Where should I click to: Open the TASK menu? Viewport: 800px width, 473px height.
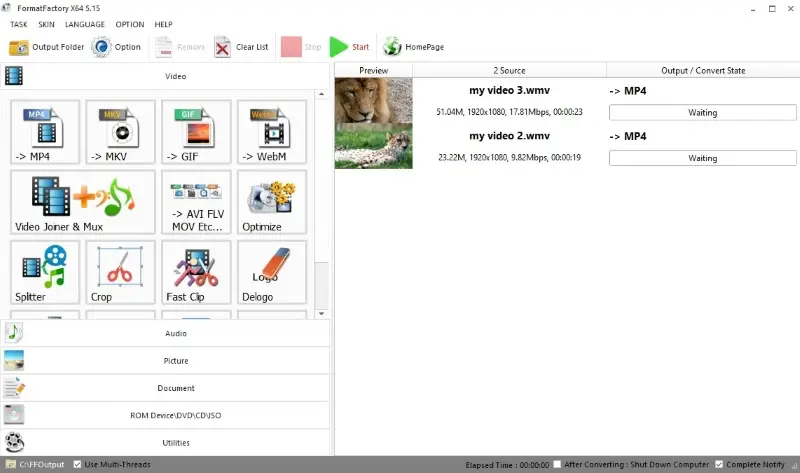pyautogui.click(x=19, y=24)
